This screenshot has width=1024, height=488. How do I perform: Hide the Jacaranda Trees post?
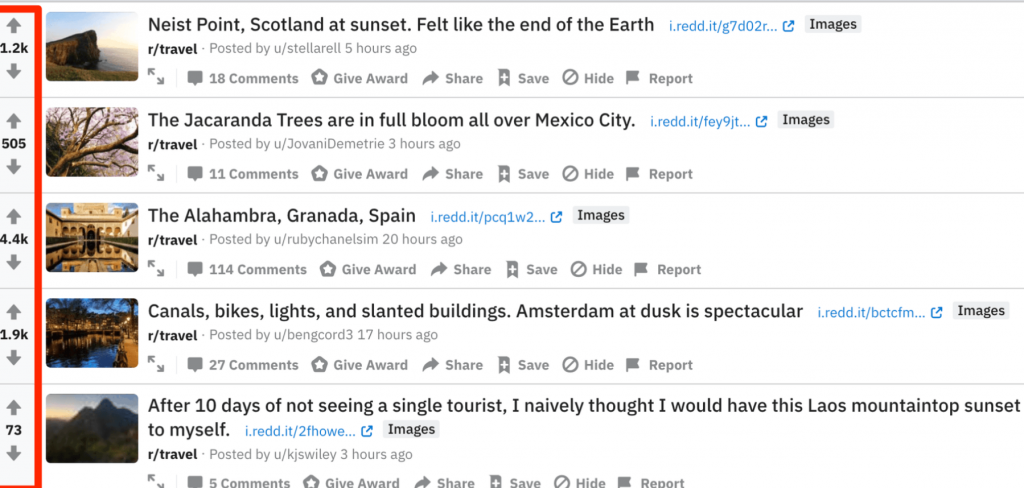click(x=588, y=174)
